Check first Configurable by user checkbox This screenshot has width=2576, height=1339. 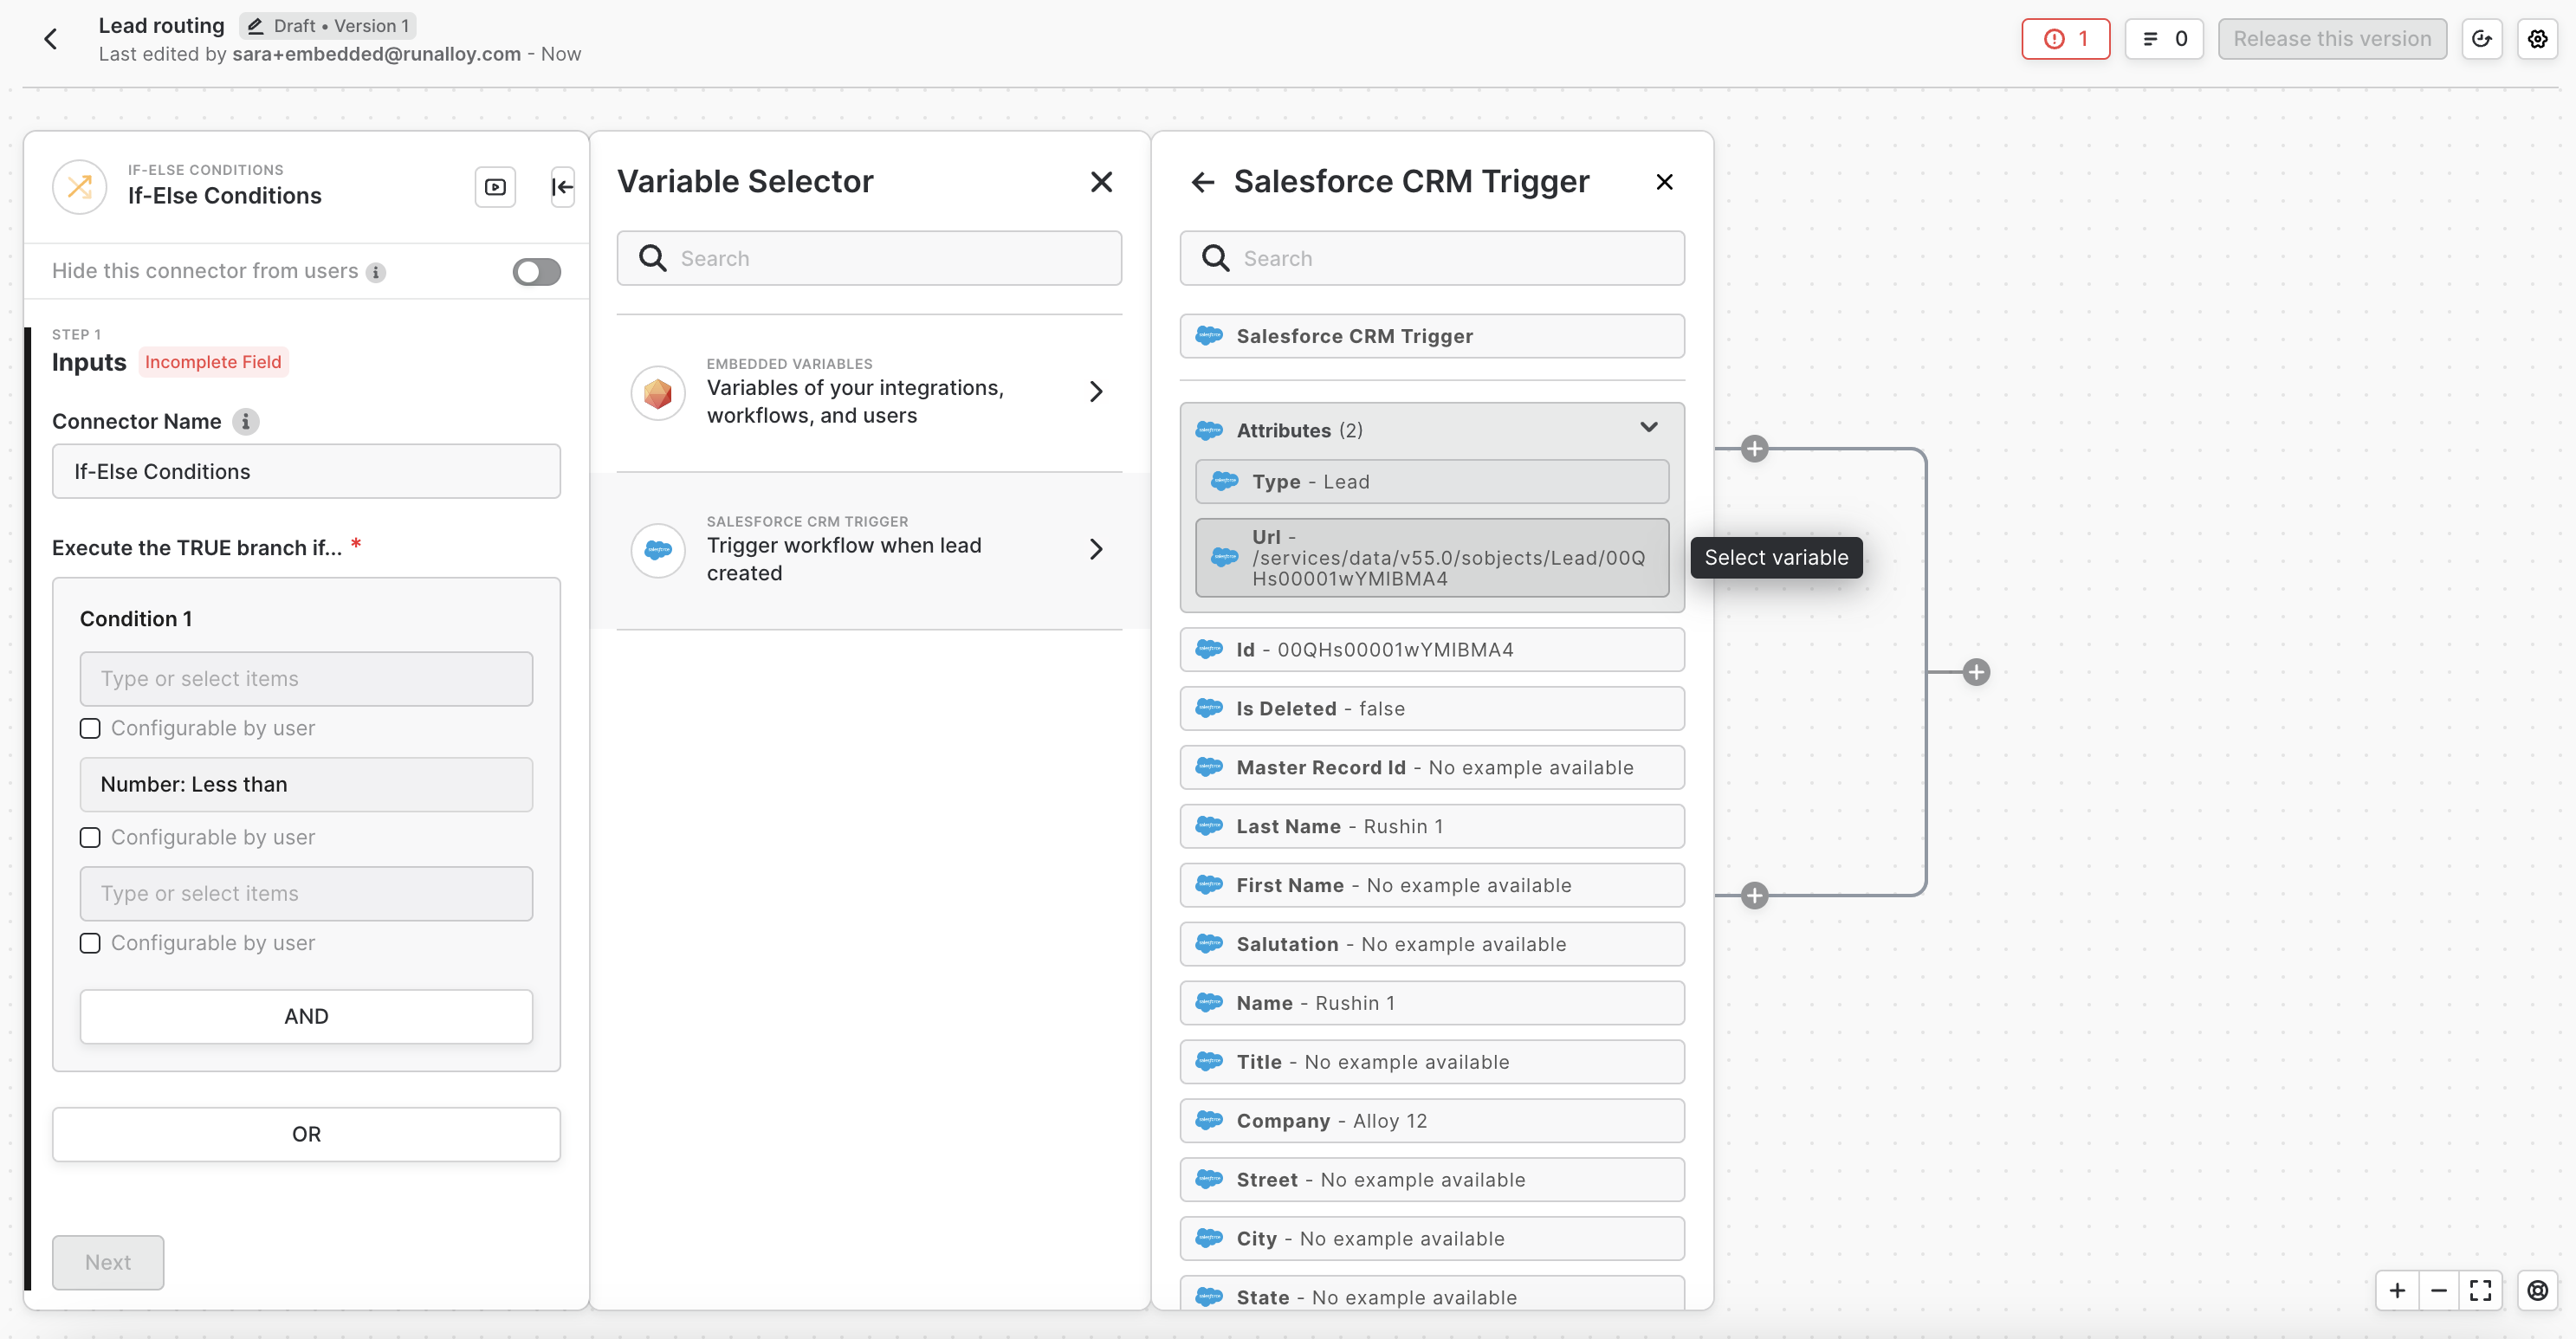(90, 728)
